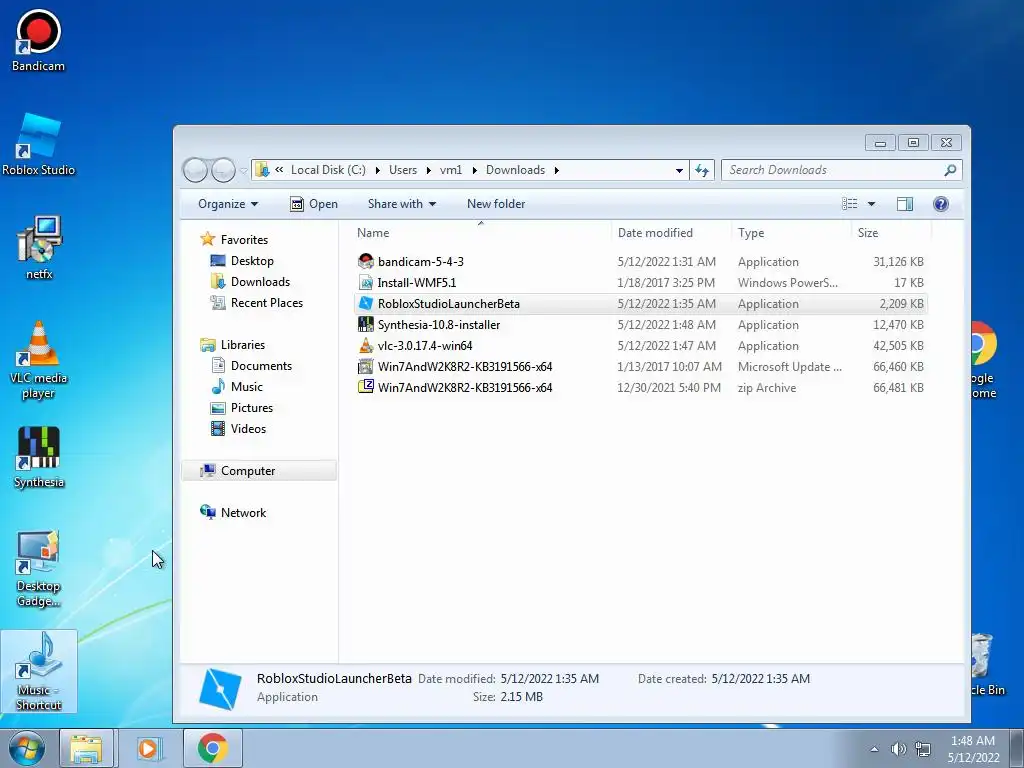Click the network tray icon
This screenshot has height=768, width=1024.
click(x=923, y=749)
